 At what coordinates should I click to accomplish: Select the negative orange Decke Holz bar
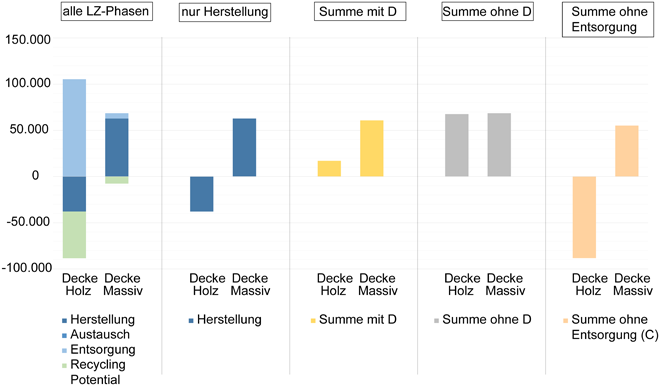pyautogui.click(x=584, y=217)
